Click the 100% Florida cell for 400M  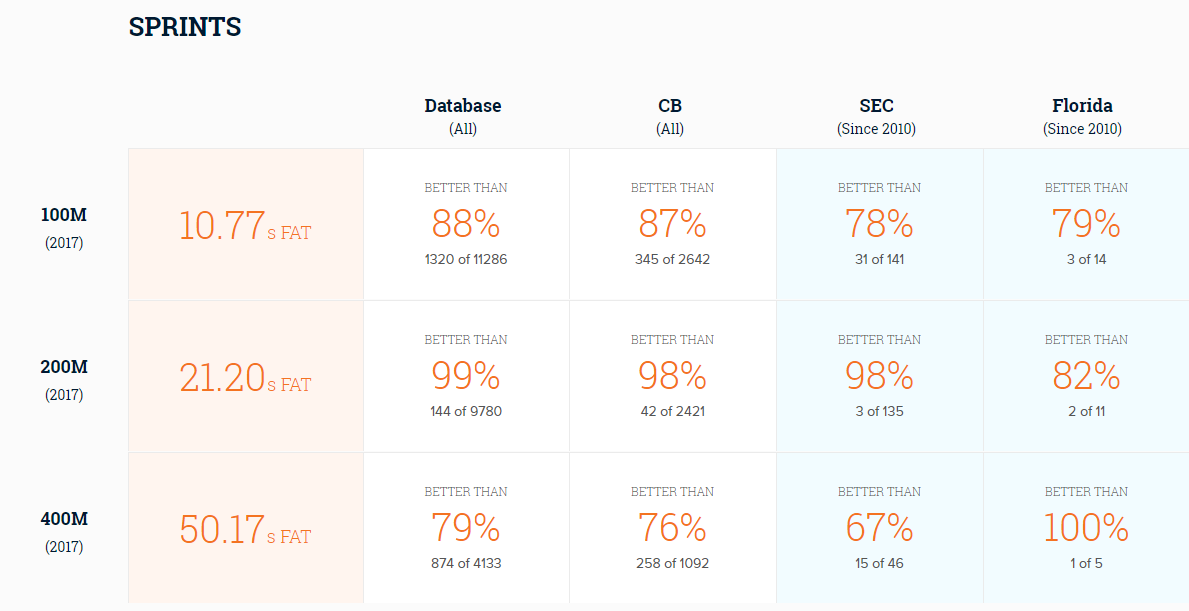coord(1086,528)
